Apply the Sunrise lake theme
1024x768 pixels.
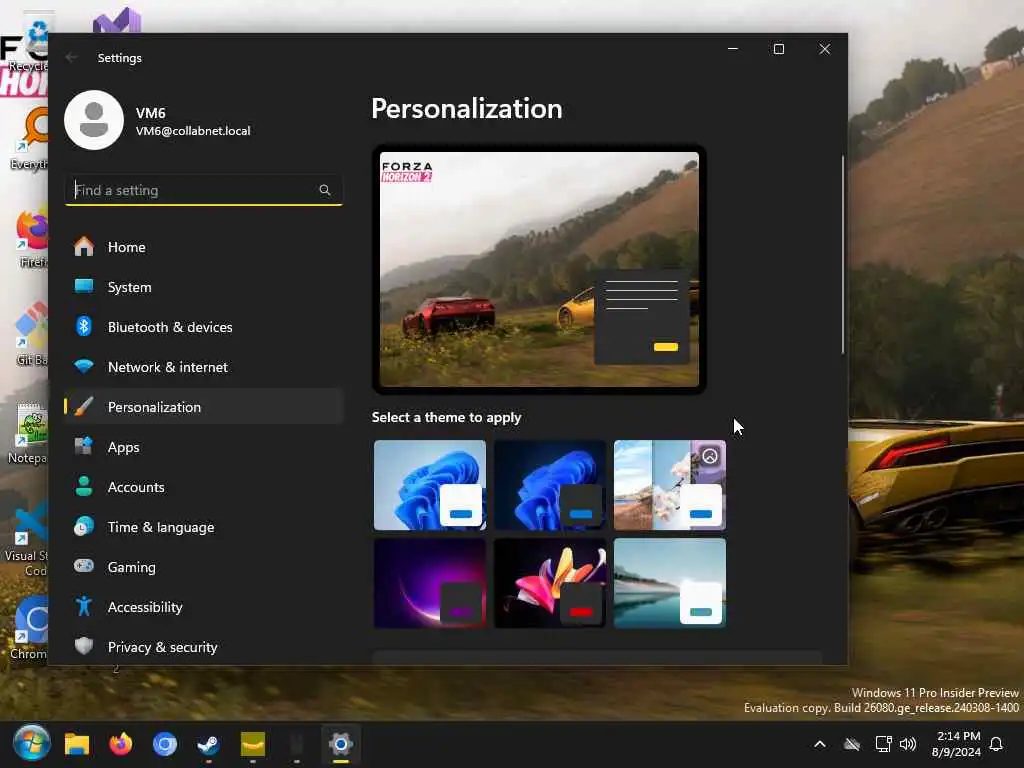click(670, 583)
